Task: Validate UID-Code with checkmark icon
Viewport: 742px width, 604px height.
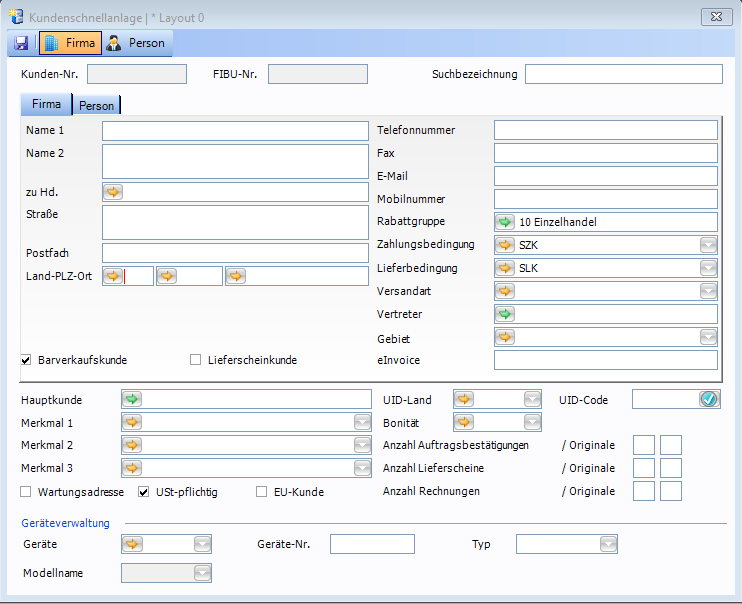Action: [709, 399]
